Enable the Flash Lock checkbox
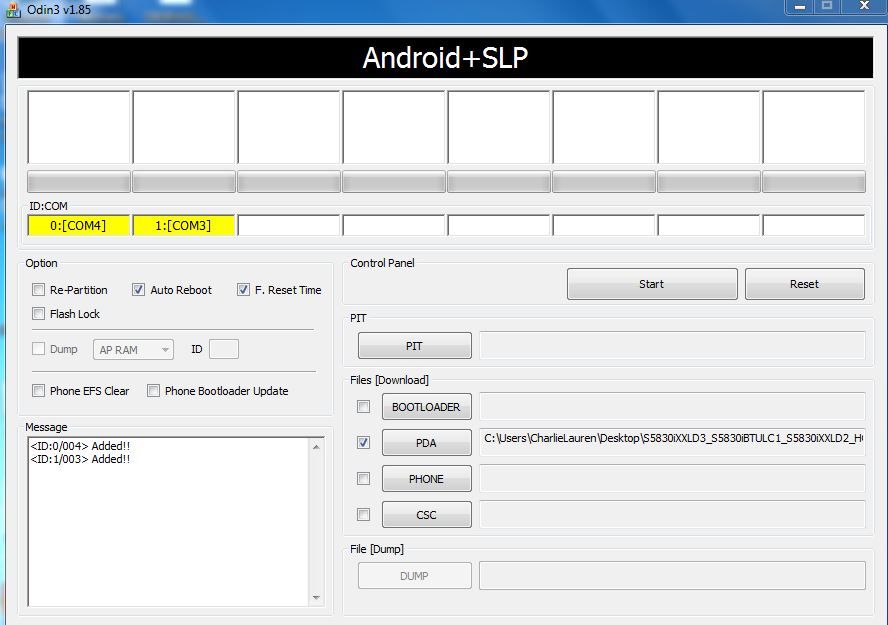 tap(39, 314)
